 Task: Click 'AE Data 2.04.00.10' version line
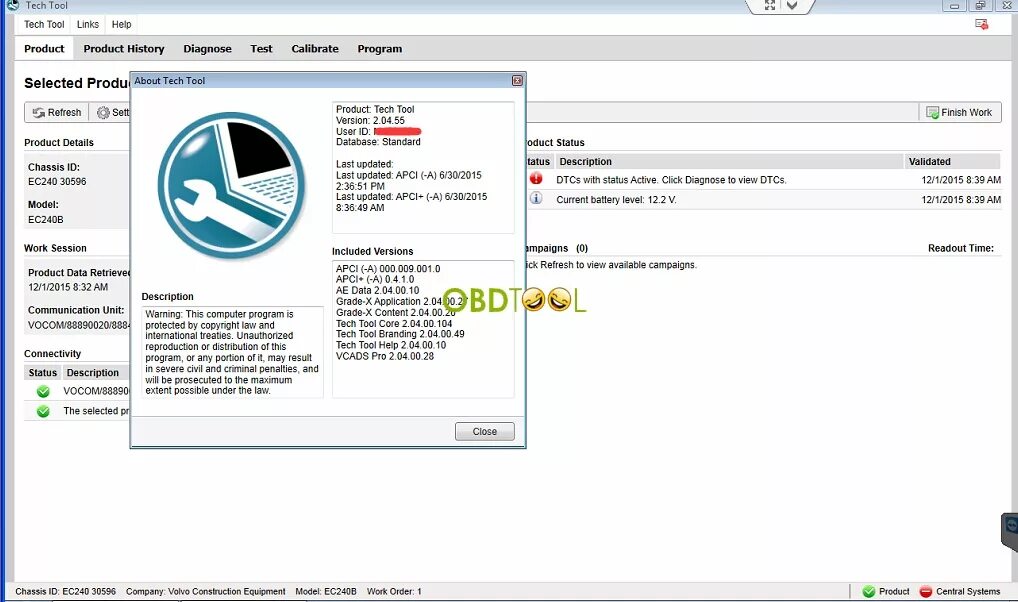coord(377,290)
